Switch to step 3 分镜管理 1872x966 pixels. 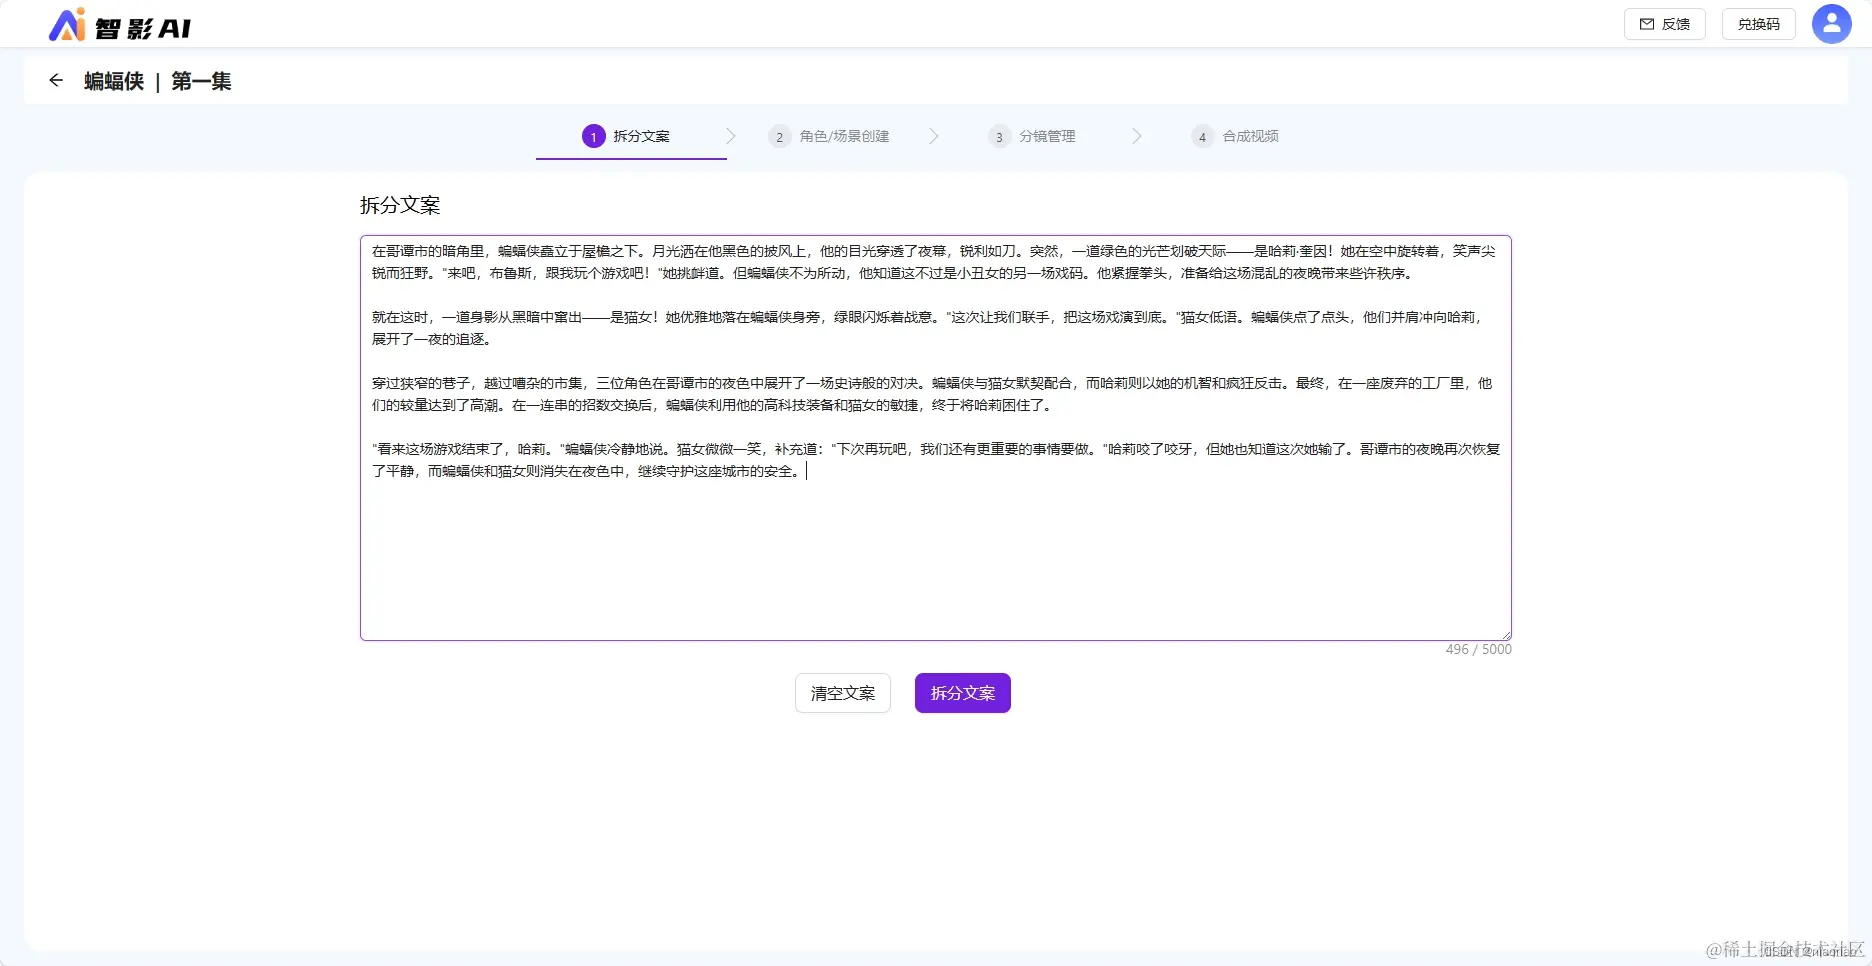(1032, 137)
